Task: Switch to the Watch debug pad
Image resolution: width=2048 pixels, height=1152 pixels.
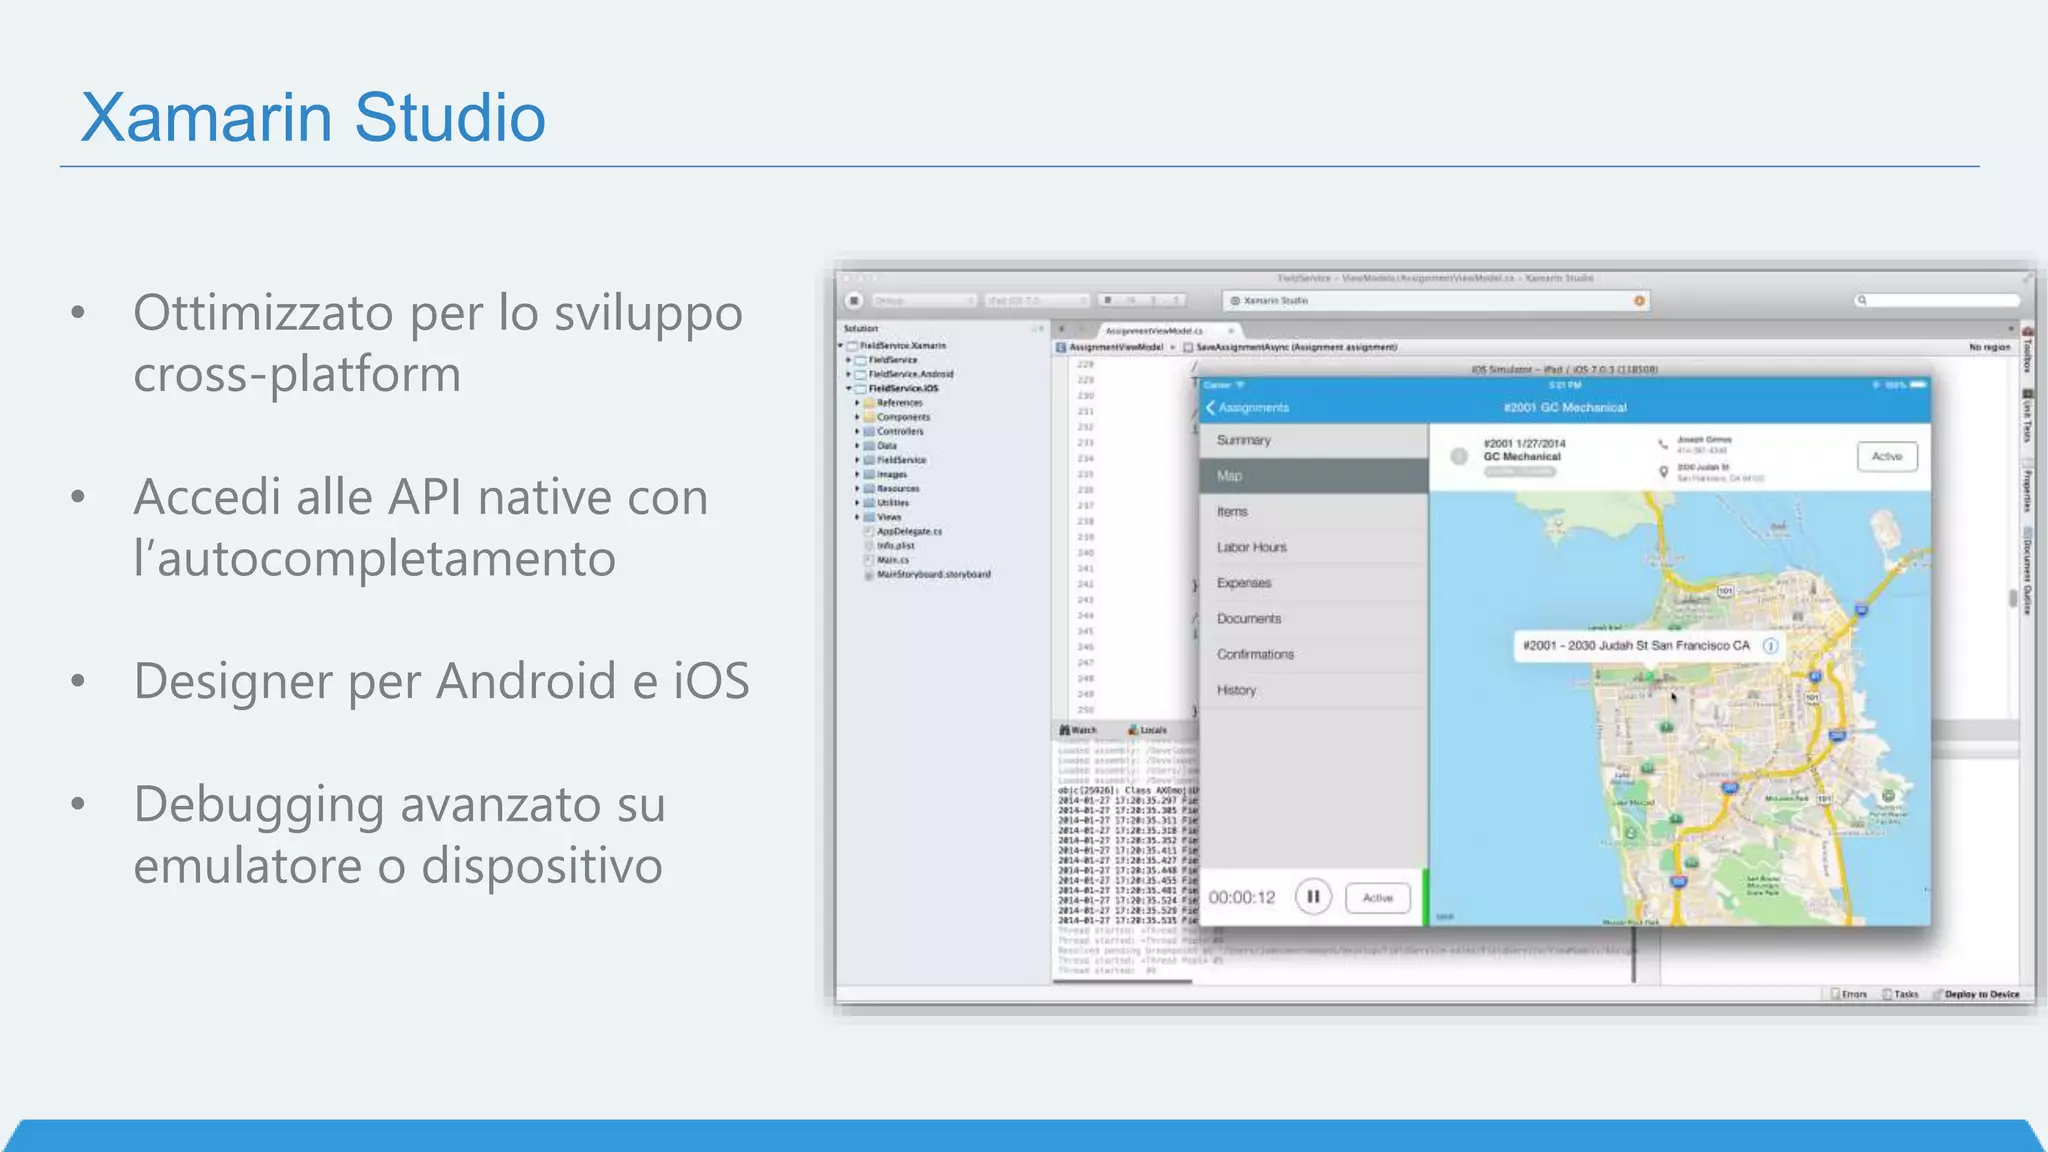Action: [1078, 731]
